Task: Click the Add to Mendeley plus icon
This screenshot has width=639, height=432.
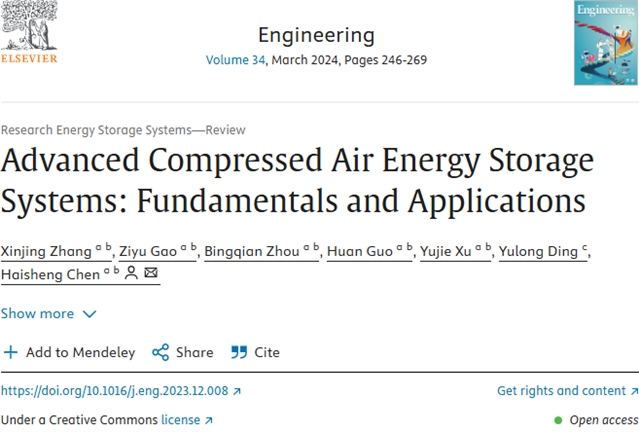Action: click(x=11, y=352)
